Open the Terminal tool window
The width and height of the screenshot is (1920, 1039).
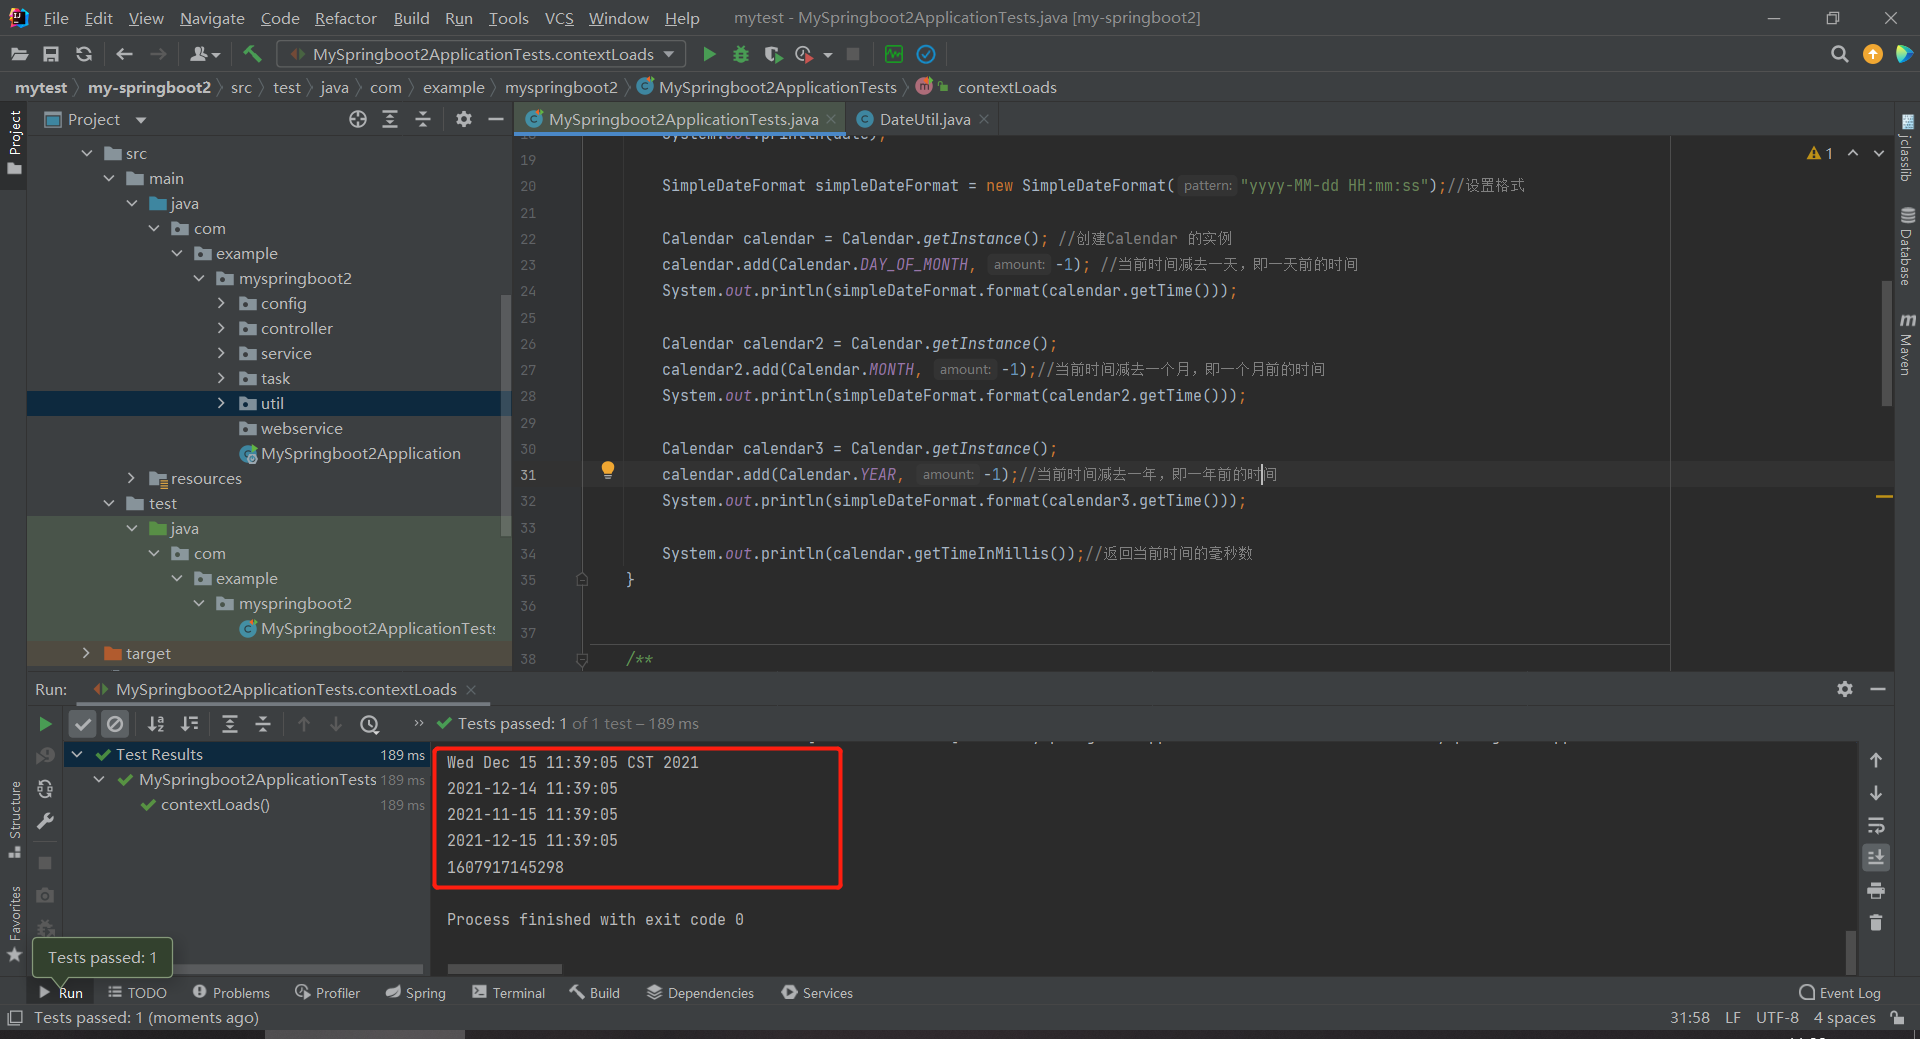pyautogui.click(x=508, y=992)
